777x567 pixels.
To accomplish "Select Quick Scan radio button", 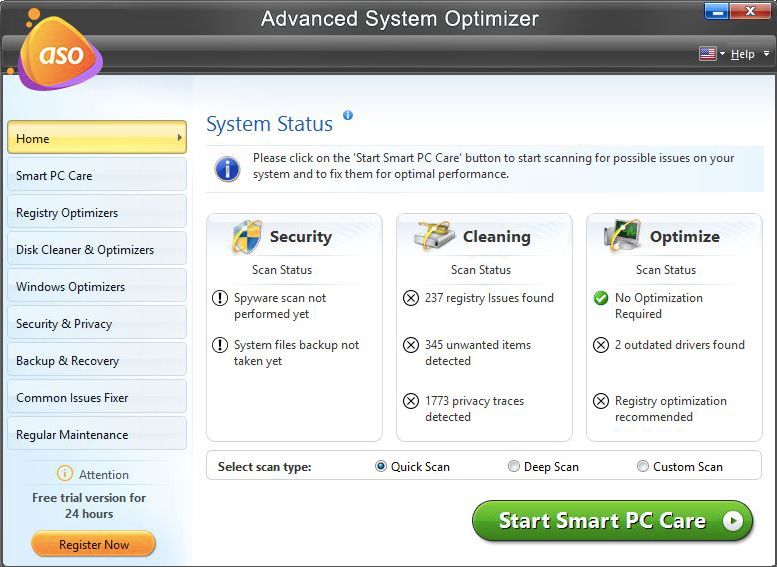I will (x=381, y=466).
